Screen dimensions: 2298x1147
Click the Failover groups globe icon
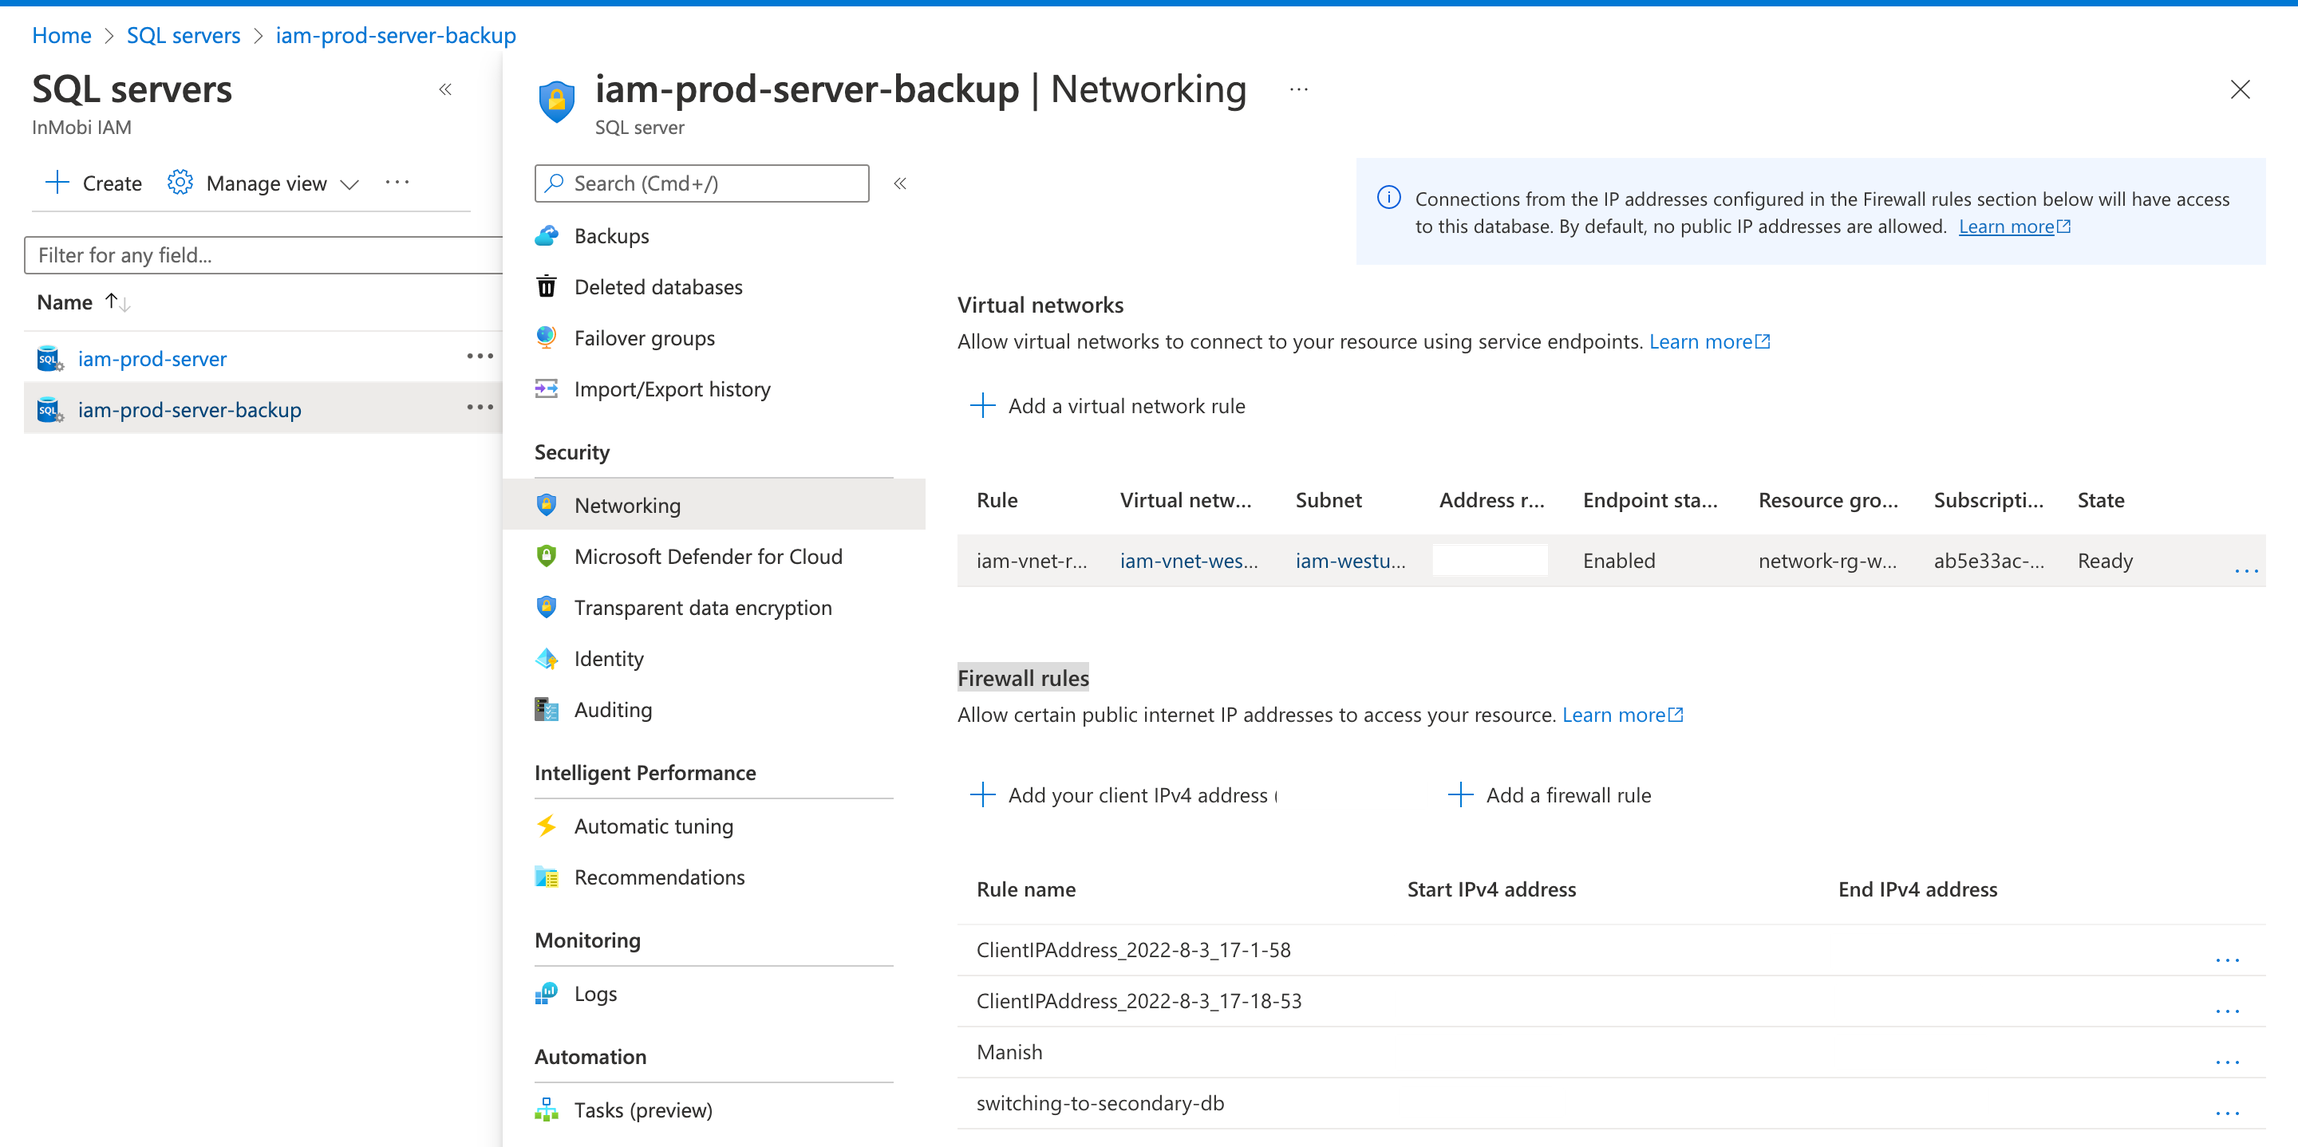click(547, 338)
